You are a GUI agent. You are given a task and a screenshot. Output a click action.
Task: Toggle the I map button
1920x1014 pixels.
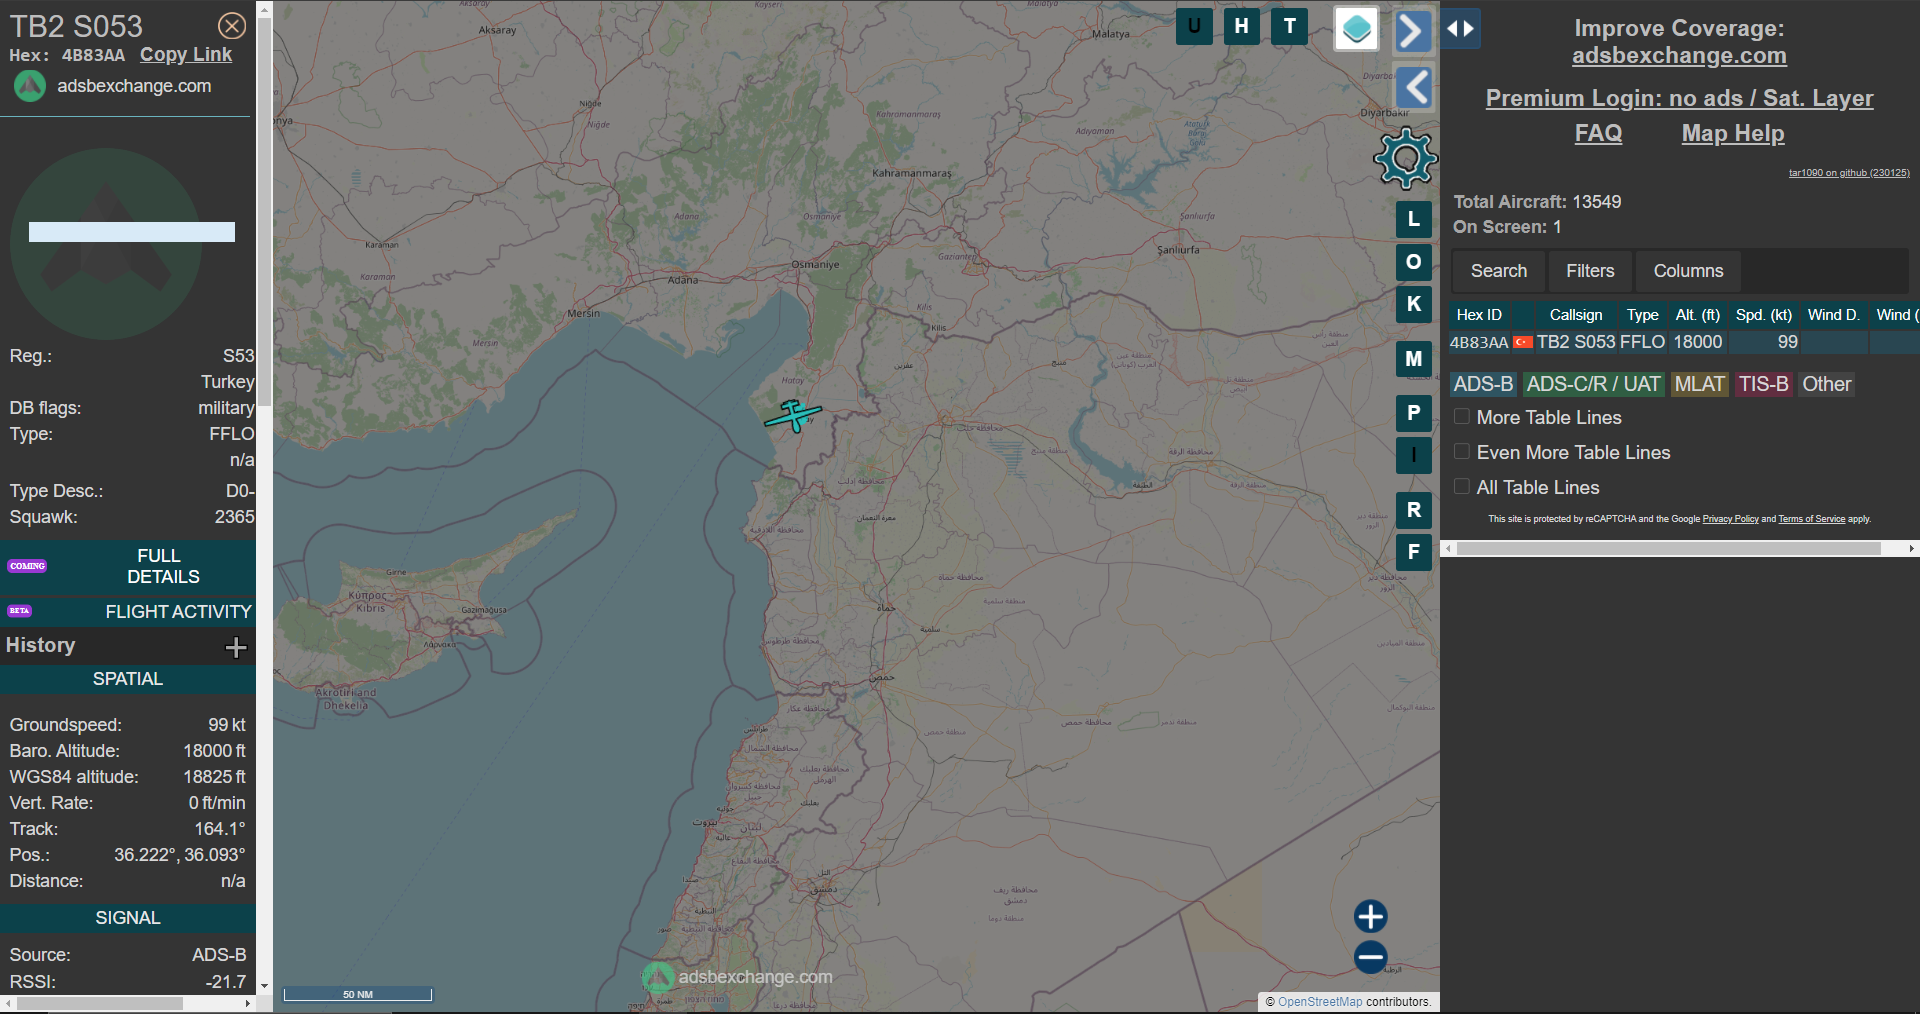click(1414, 455)
